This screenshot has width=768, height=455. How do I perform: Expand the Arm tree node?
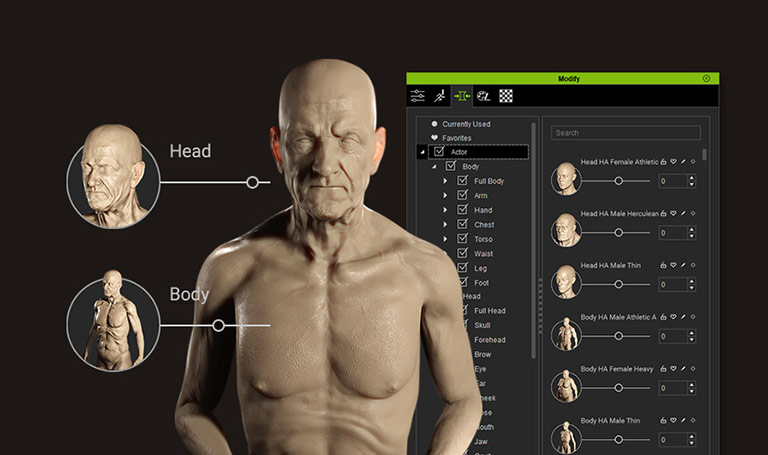click(445, 196)
